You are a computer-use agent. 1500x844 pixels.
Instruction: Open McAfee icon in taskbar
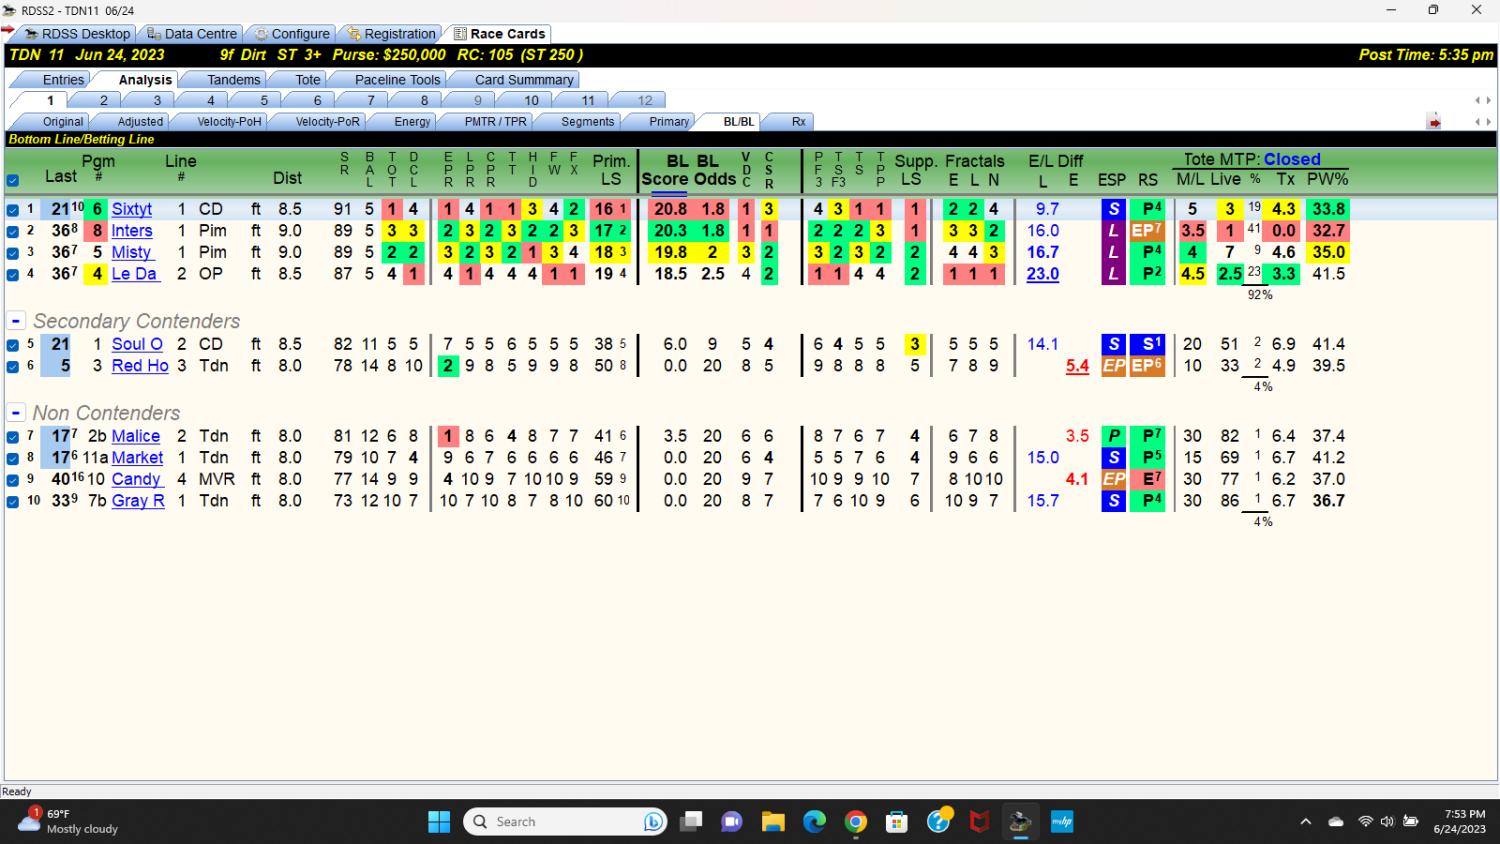pos(979,822)
